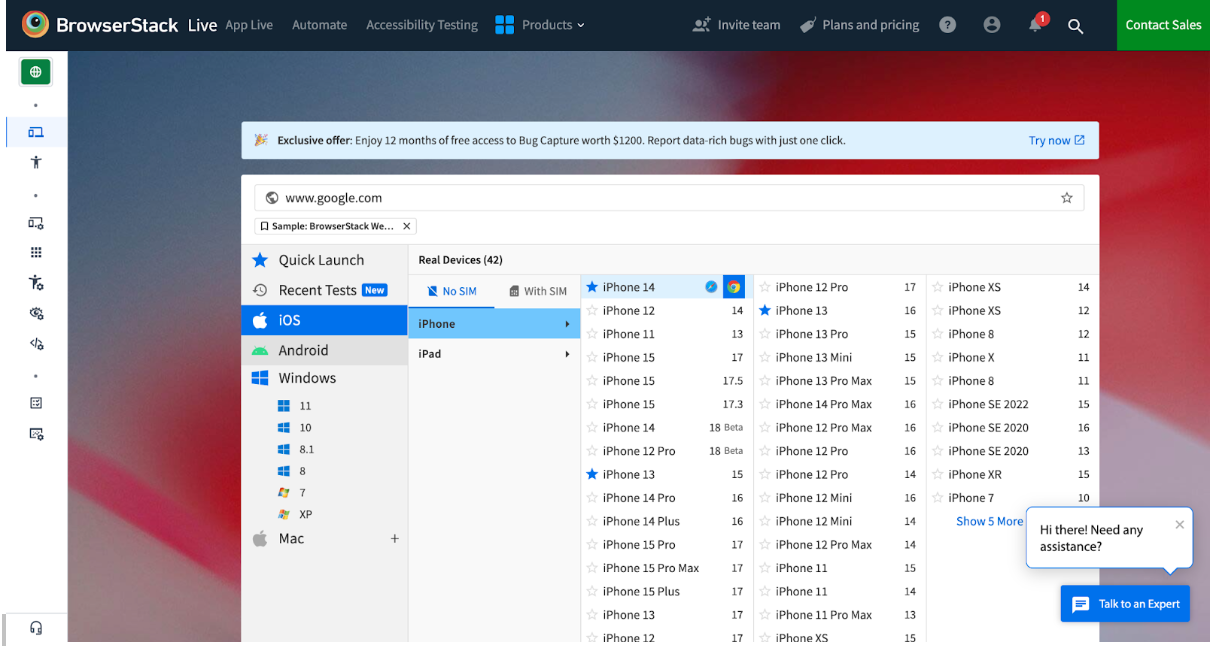
Task: Click the Try now link
Action: pos(1057,141)
